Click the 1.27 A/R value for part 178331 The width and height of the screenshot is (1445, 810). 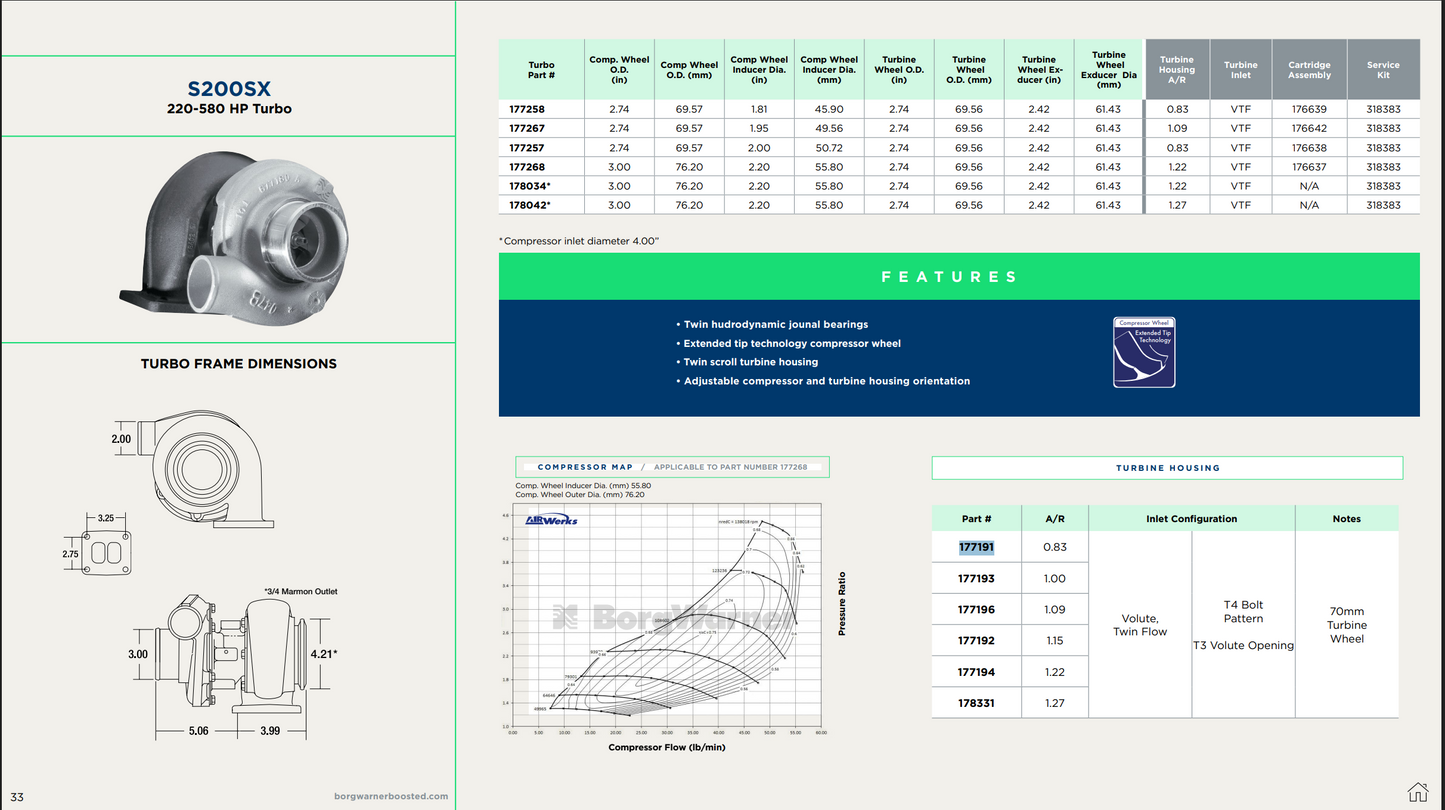pyautogui.click(x=1054, y=703)
